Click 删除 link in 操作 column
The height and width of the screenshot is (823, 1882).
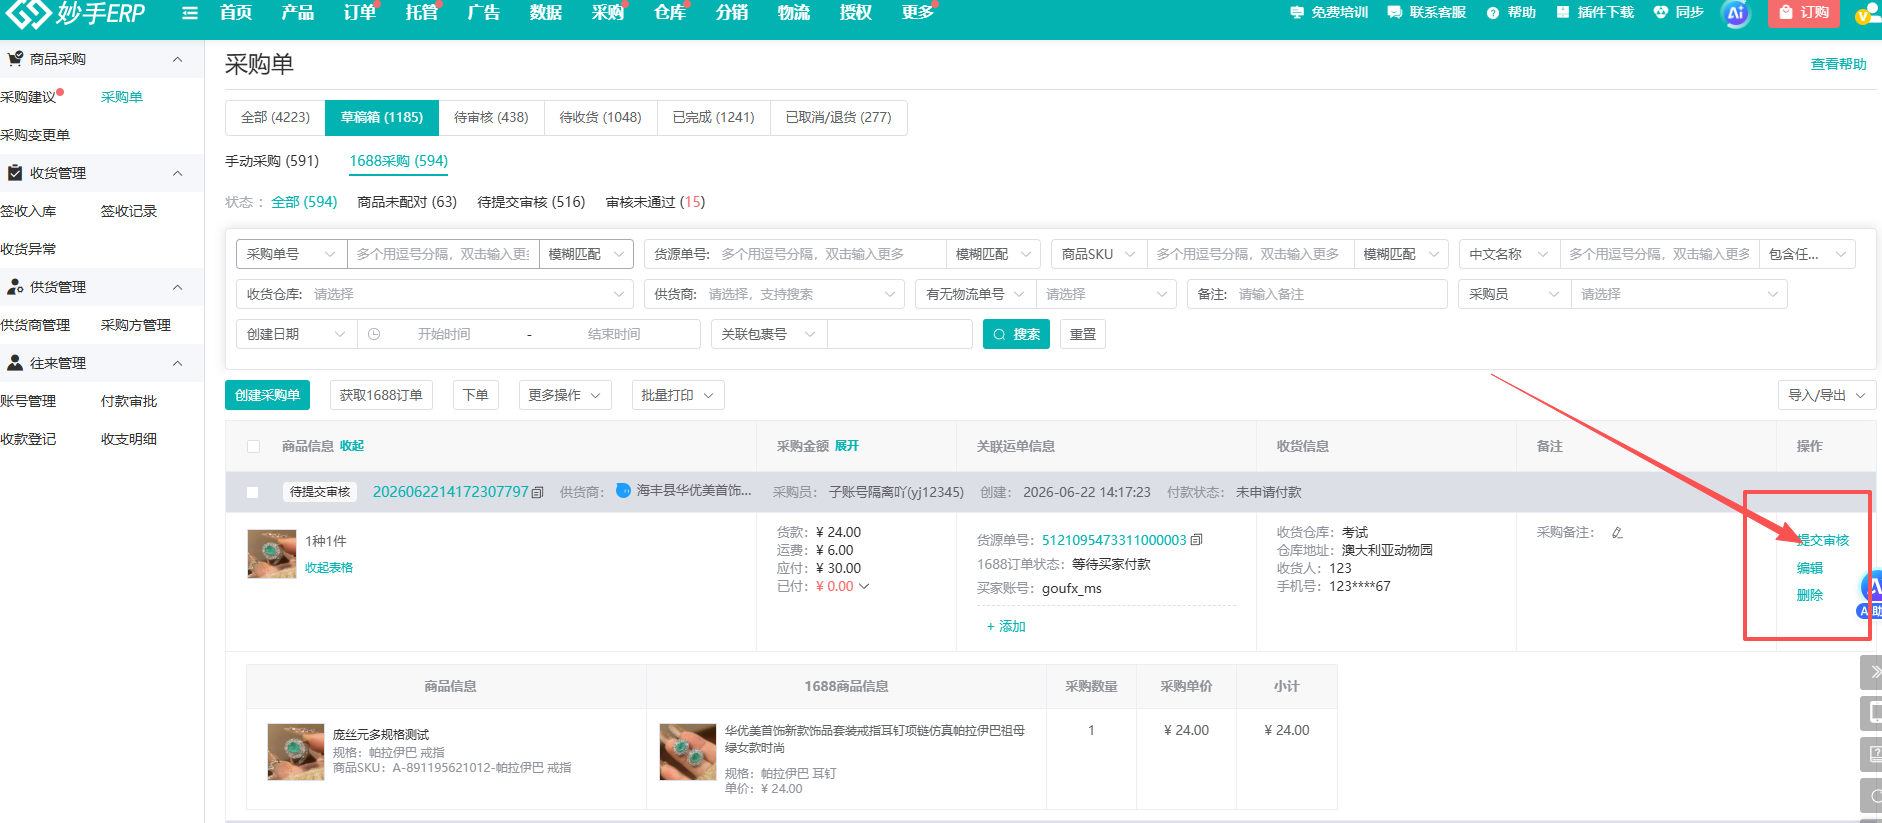click(1809, 595)
